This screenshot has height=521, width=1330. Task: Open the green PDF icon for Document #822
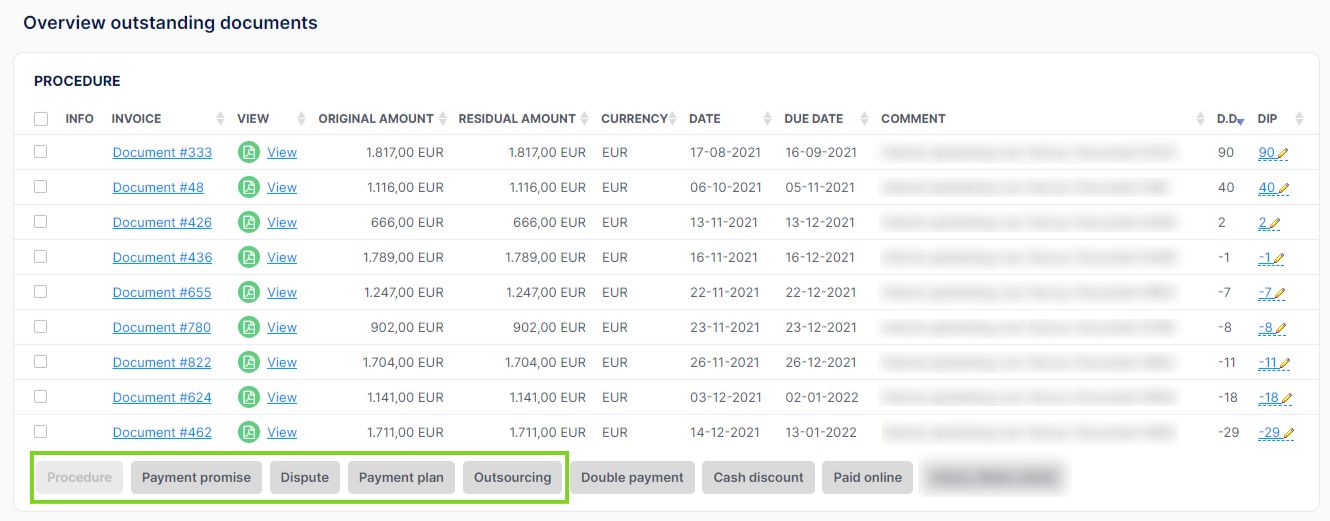click(248, 362)
